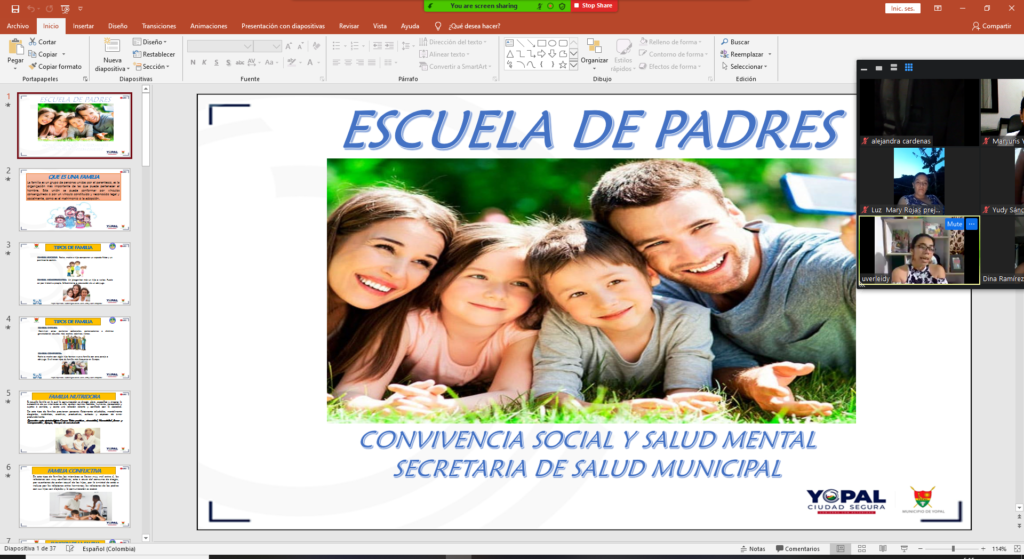Screen dimensions: 1024x559
Task: Click Restablecer slide button
Action: [154, 54]
